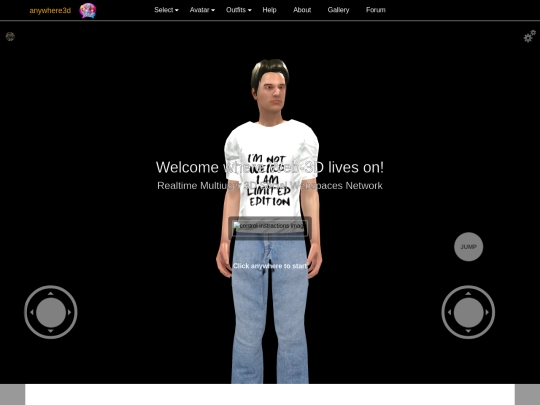Click the right joystick down arrow
The width and height of the screenshot is (540, 405).
(x=468, y=331)
